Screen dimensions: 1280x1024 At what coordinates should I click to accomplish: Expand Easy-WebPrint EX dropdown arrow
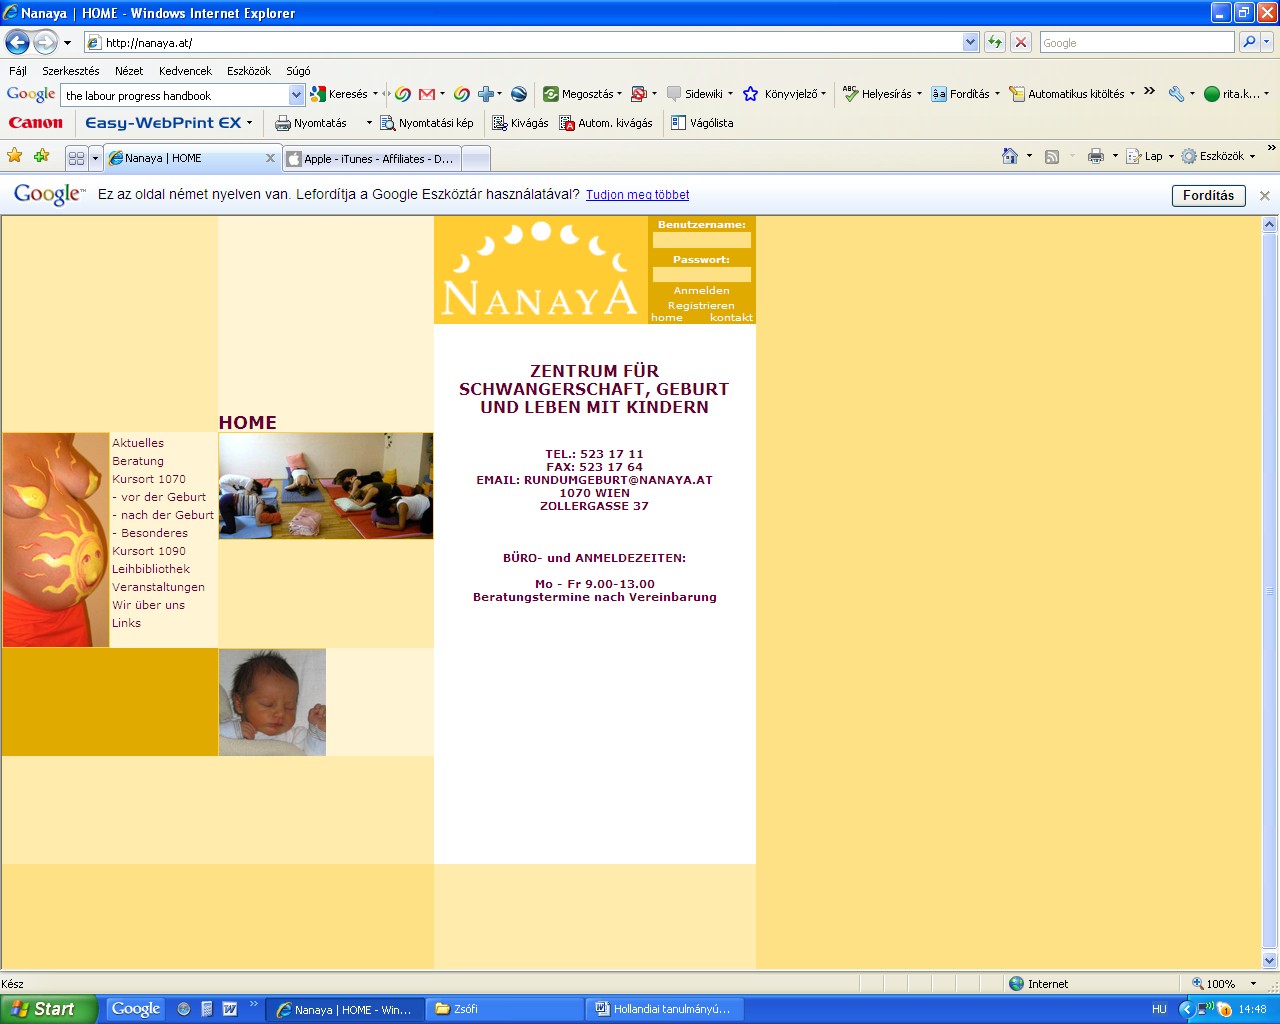[x=249, y=123]
